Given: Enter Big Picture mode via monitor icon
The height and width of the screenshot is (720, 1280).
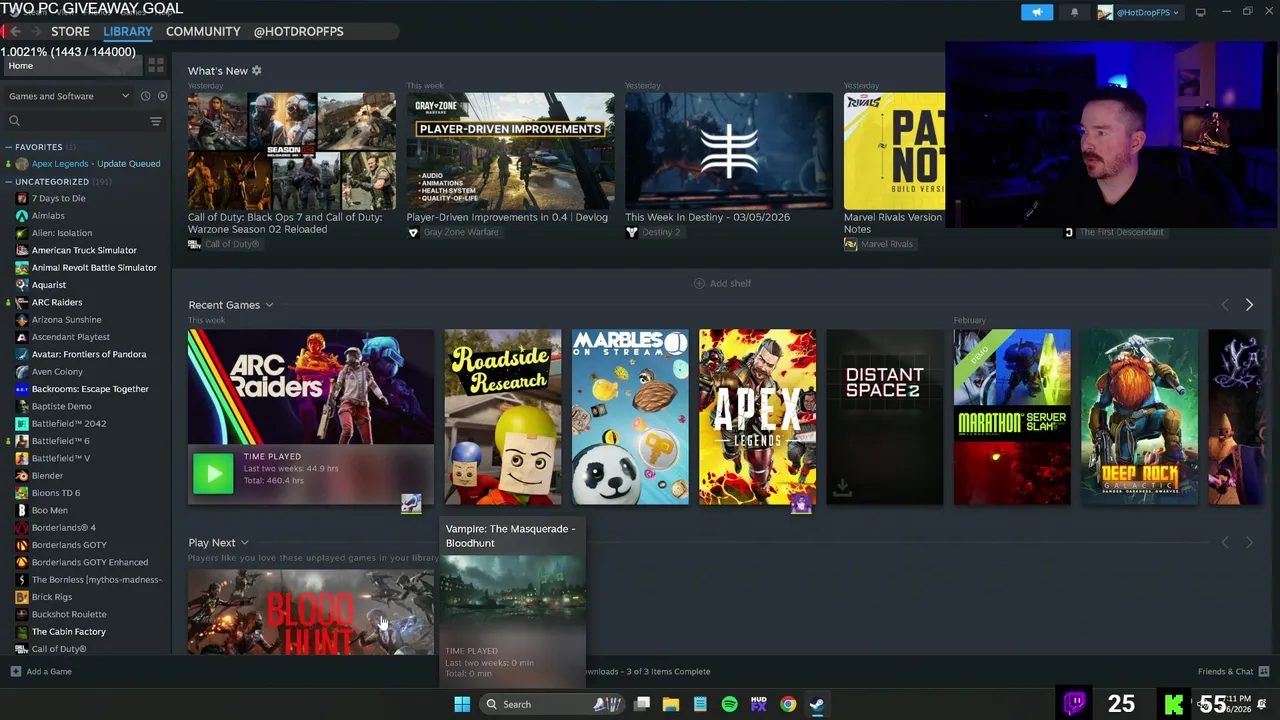Looking at the screenshot, I should click(x=1200, y=12).
